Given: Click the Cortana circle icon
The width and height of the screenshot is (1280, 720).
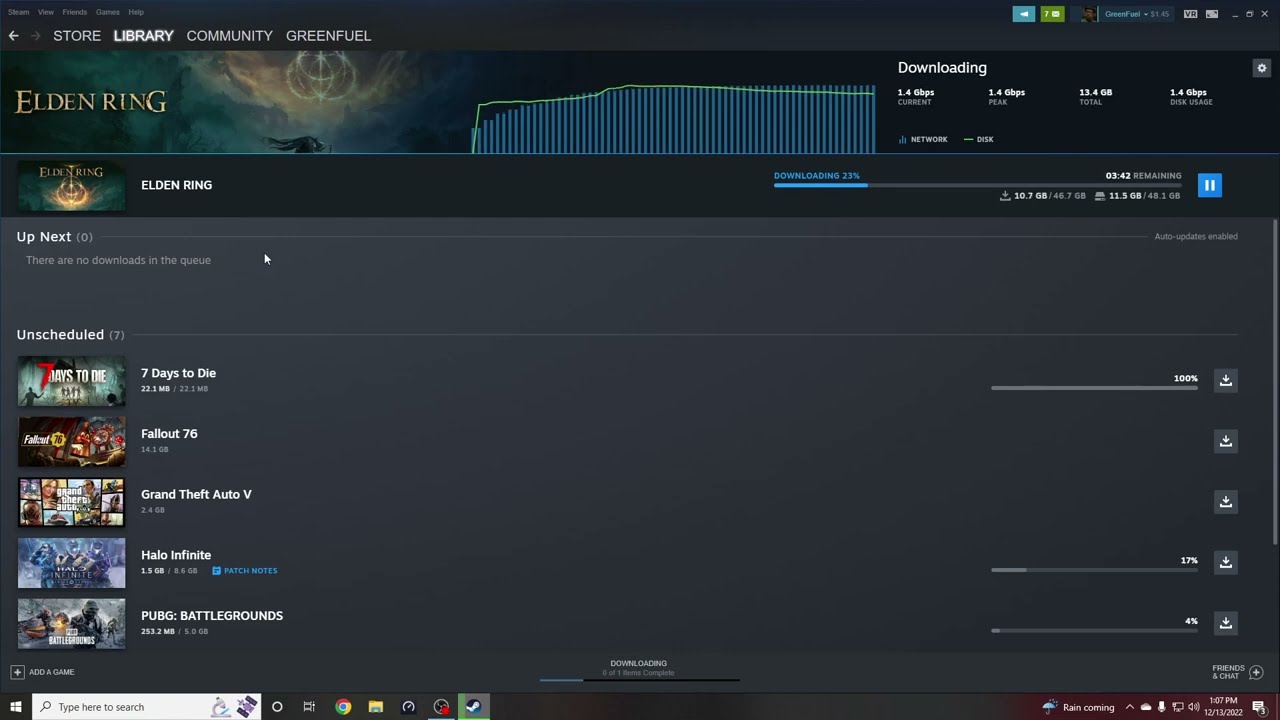Looking at the screenshot, I should click(x=277, y=707).
